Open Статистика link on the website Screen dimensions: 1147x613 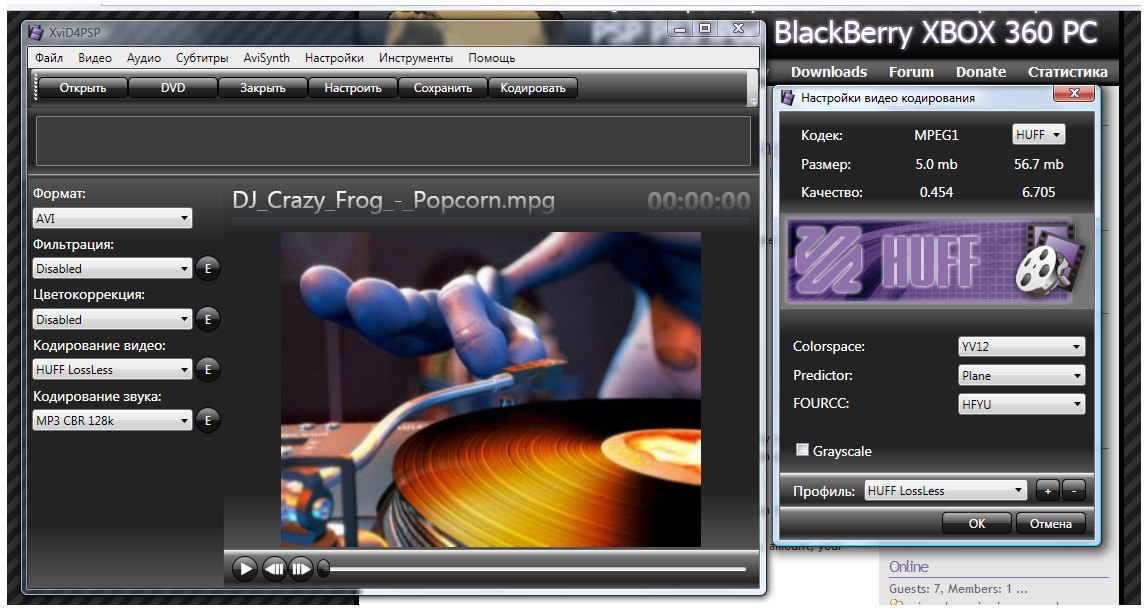[x=1067, y=72]
